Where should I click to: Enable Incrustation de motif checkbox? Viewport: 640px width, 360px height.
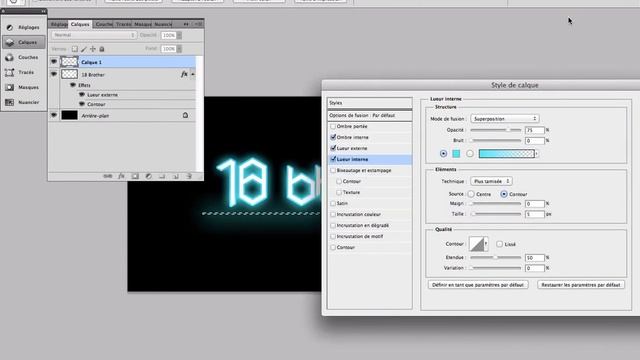[333, 236]
